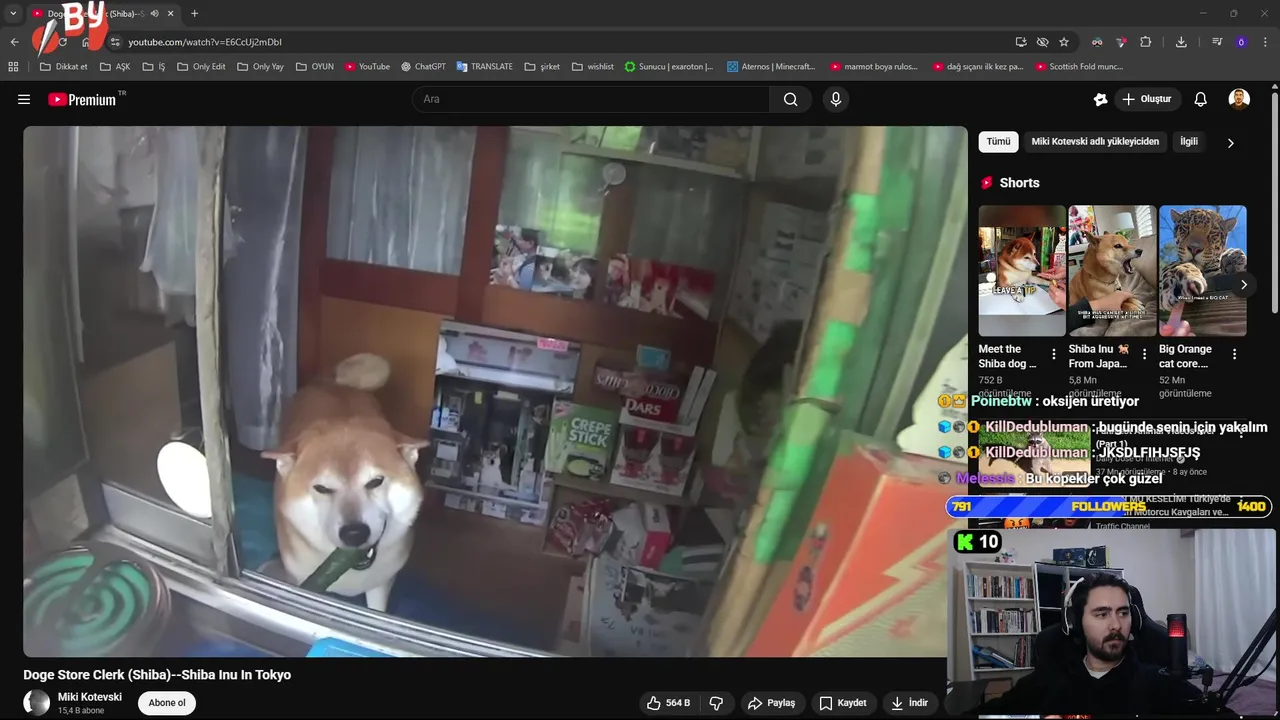Open the 'TRANSLATE' bookmark

pos(485,67)
